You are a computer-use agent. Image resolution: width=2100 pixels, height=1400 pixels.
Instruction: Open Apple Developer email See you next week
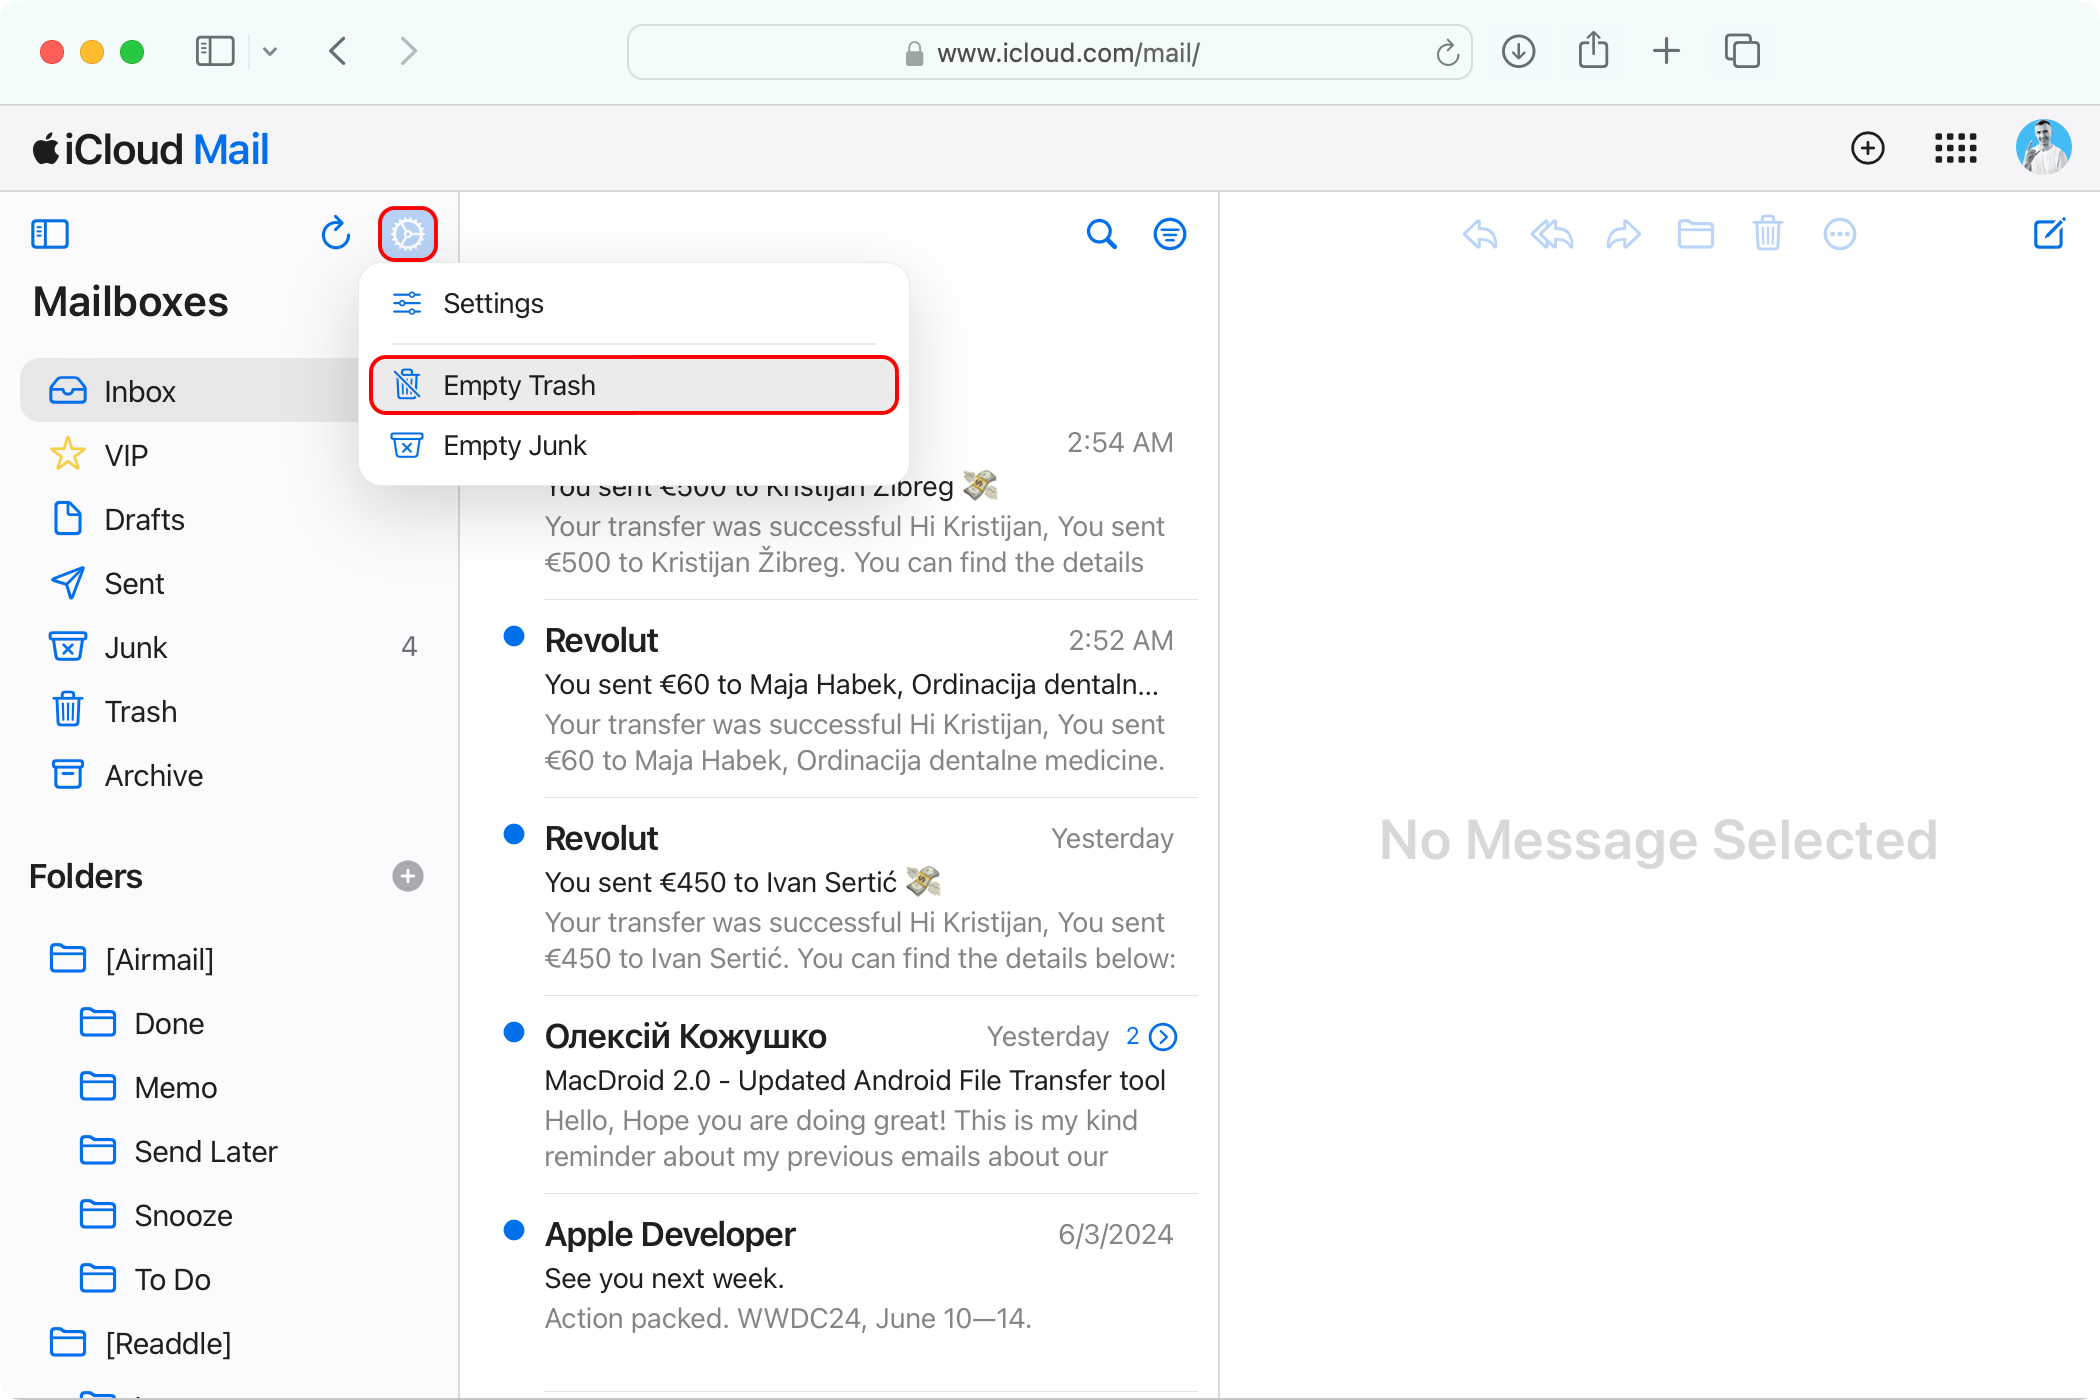[840, 1293]
